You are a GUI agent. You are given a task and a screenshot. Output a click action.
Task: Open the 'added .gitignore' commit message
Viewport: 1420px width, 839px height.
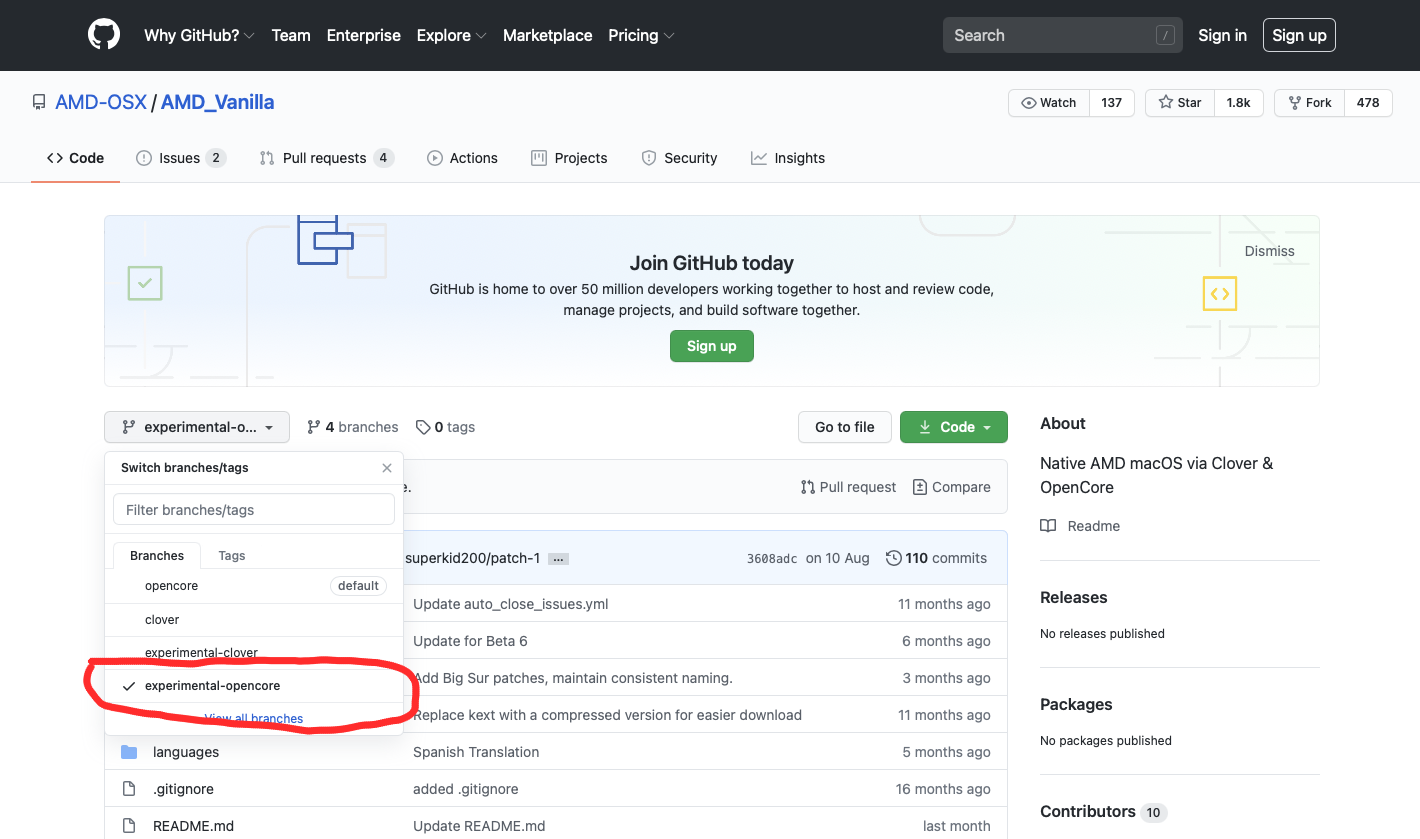(466, 789)
